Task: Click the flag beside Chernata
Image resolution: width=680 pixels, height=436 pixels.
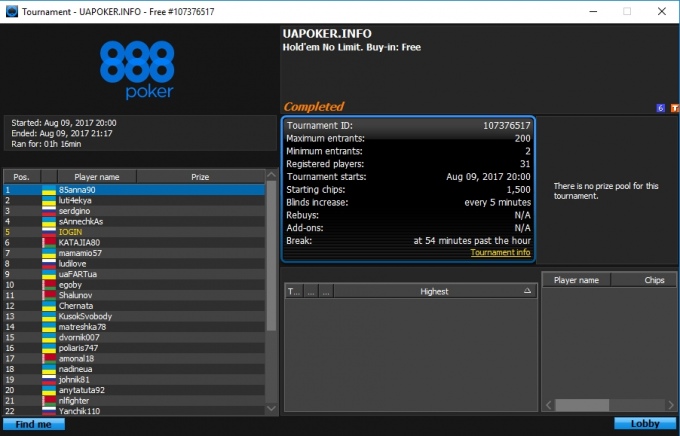Action: tap(49, 306)
